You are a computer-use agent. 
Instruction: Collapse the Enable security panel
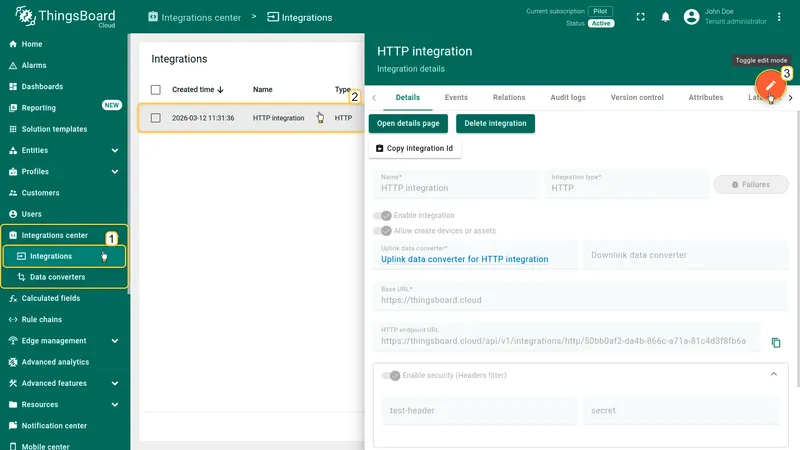tap(774, 374)
